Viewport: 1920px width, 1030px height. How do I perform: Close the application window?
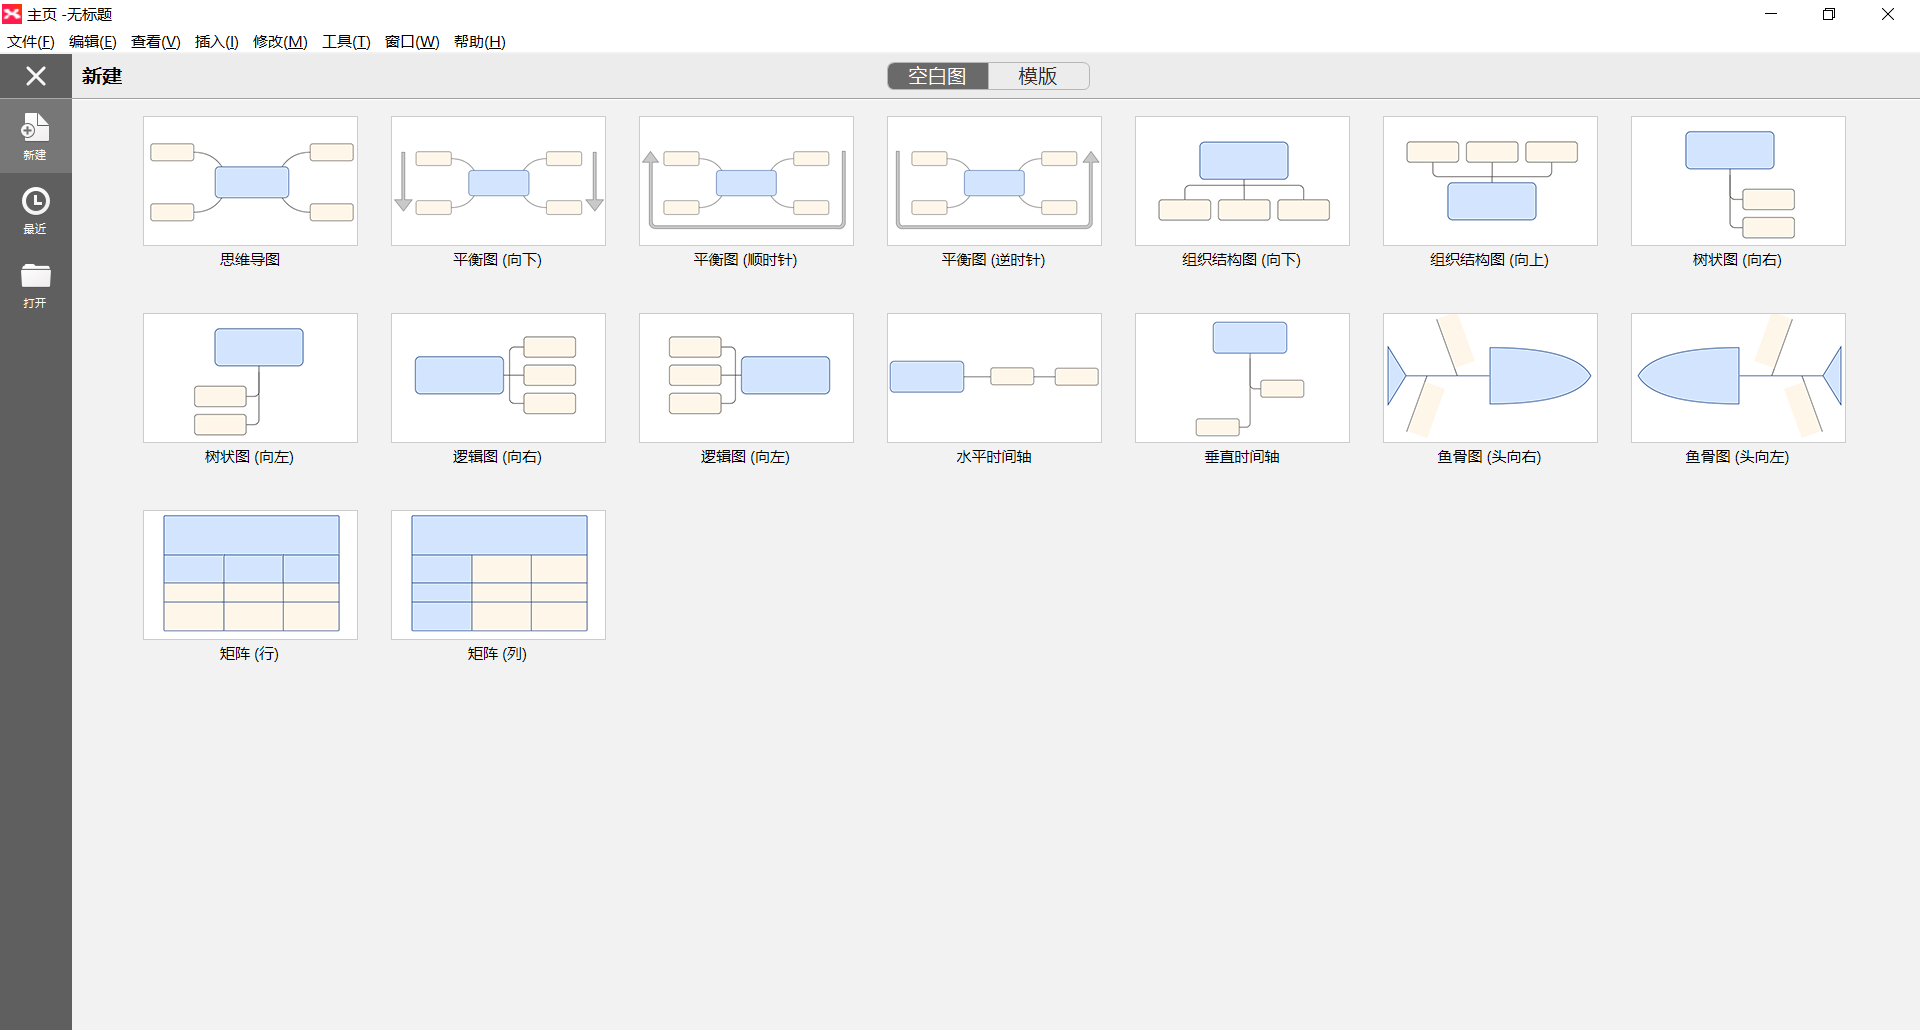pyautogui.click(x=1888, y=14)
